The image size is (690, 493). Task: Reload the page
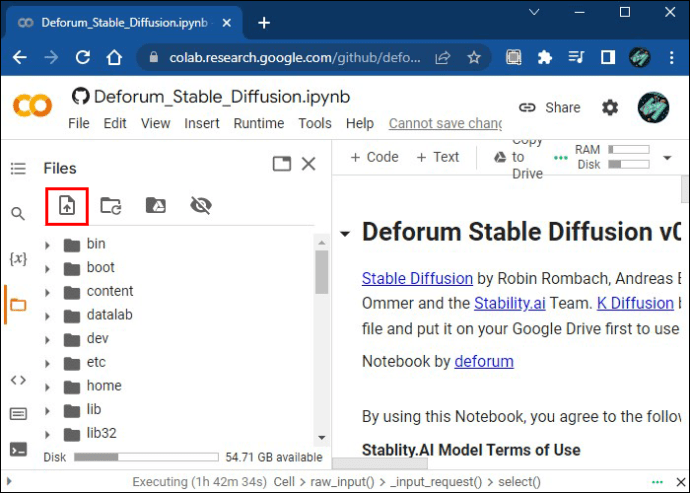click(83, 57)
